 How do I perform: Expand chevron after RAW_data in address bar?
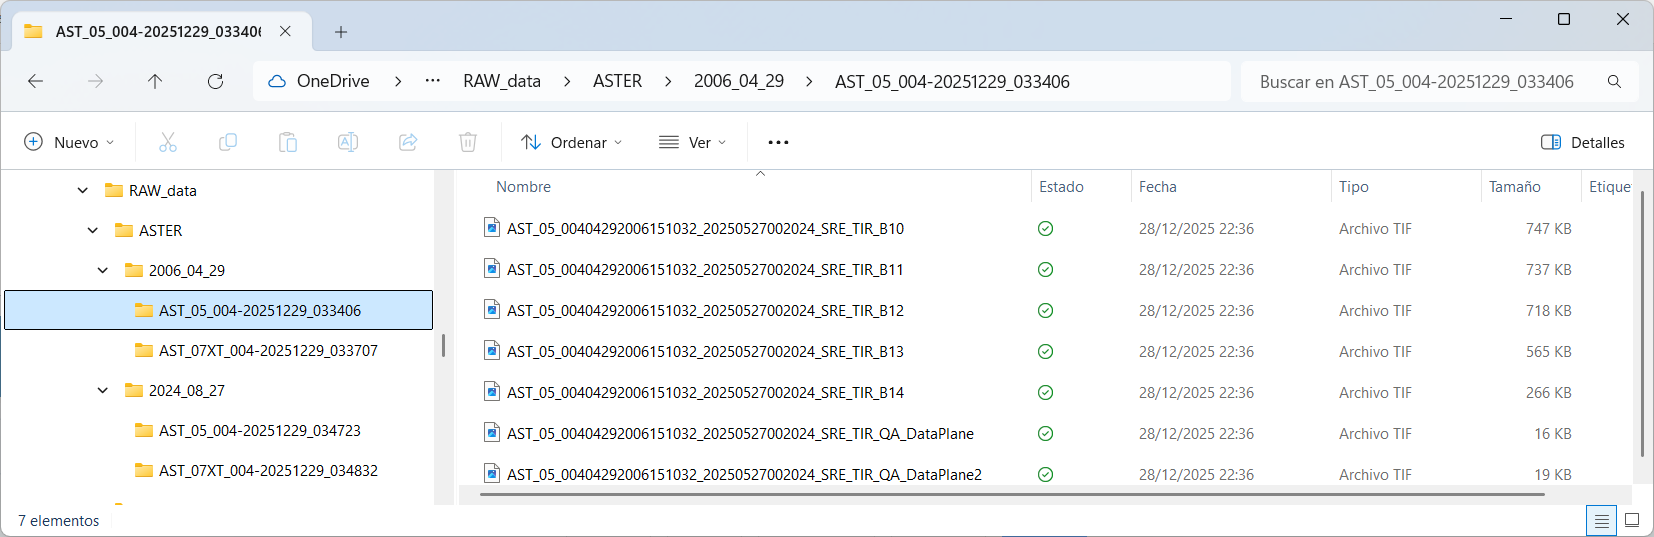click(x=567, y=81)
